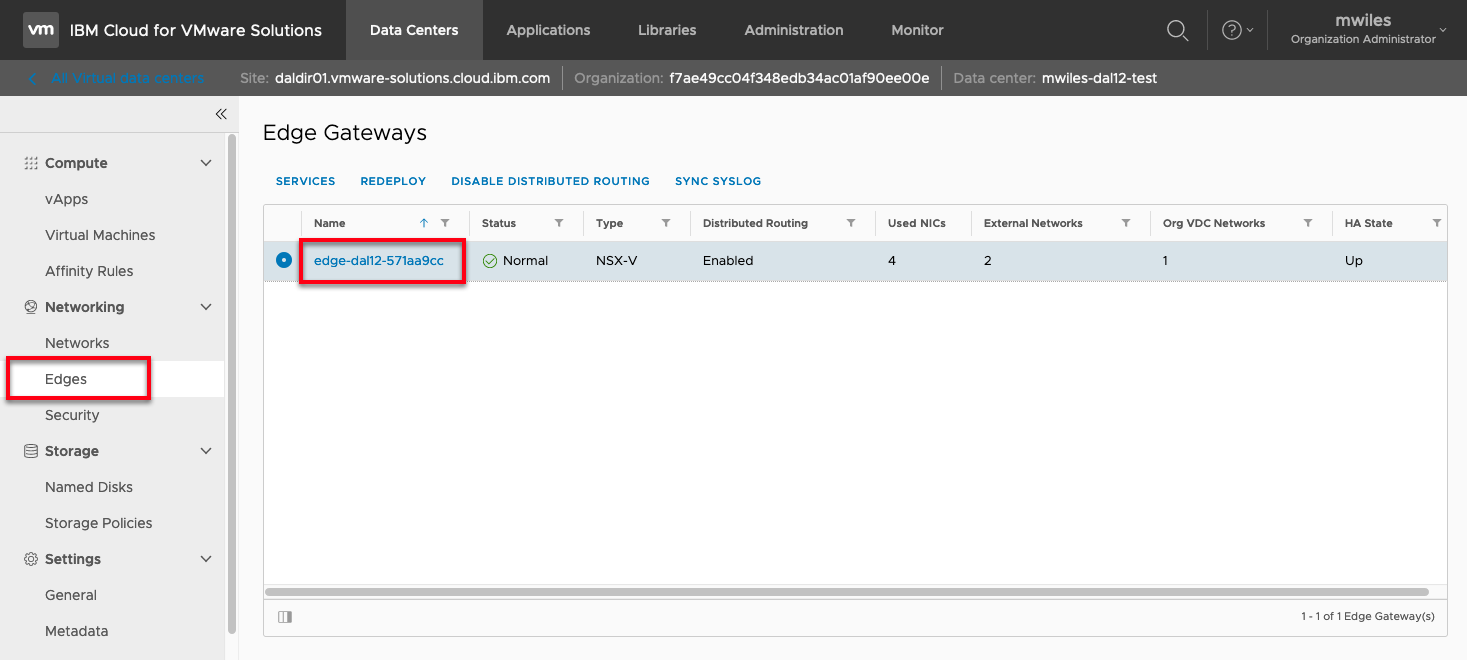This screenshot has height=660, width=1467.
Task: Collapse the Storage section chevron
Action: pyautogui.click(x=206, y=451)
